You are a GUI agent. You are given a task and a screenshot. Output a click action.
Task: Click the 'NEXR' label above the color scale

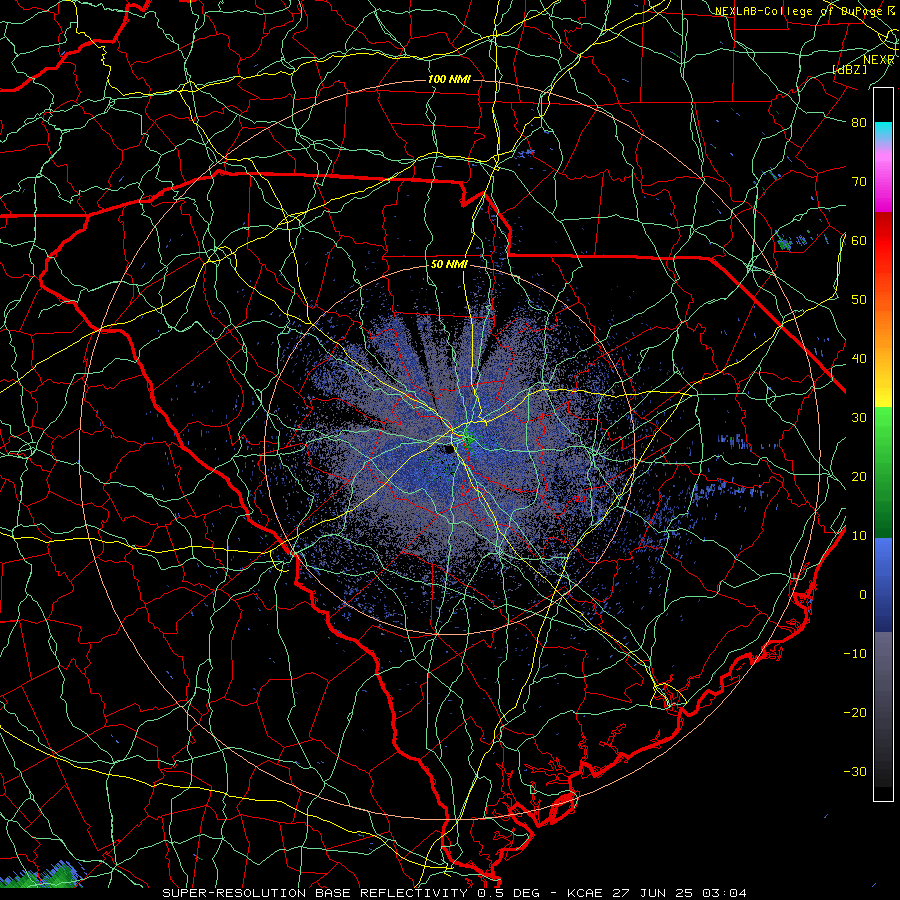point(879,60)
